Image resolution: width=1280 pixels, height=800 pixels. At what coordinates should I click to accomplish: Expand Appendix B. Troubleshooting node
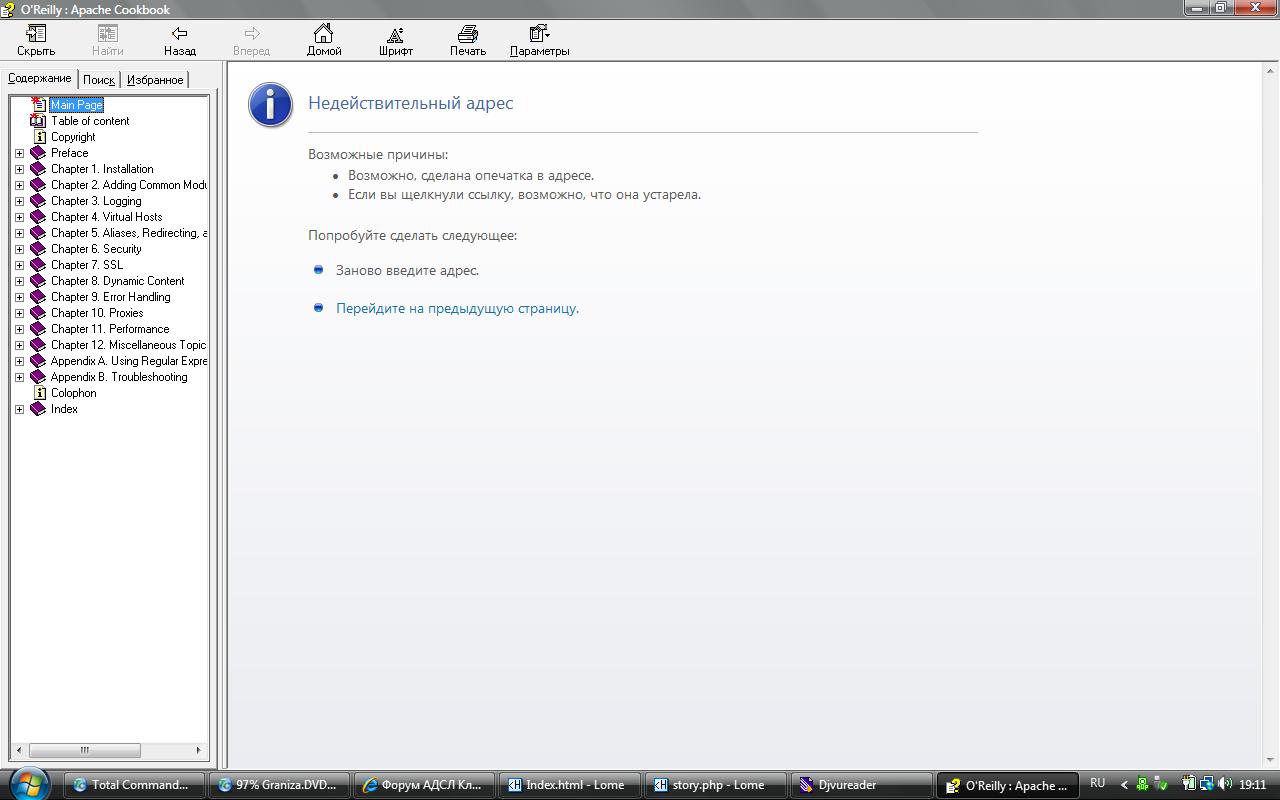point(19,377)
